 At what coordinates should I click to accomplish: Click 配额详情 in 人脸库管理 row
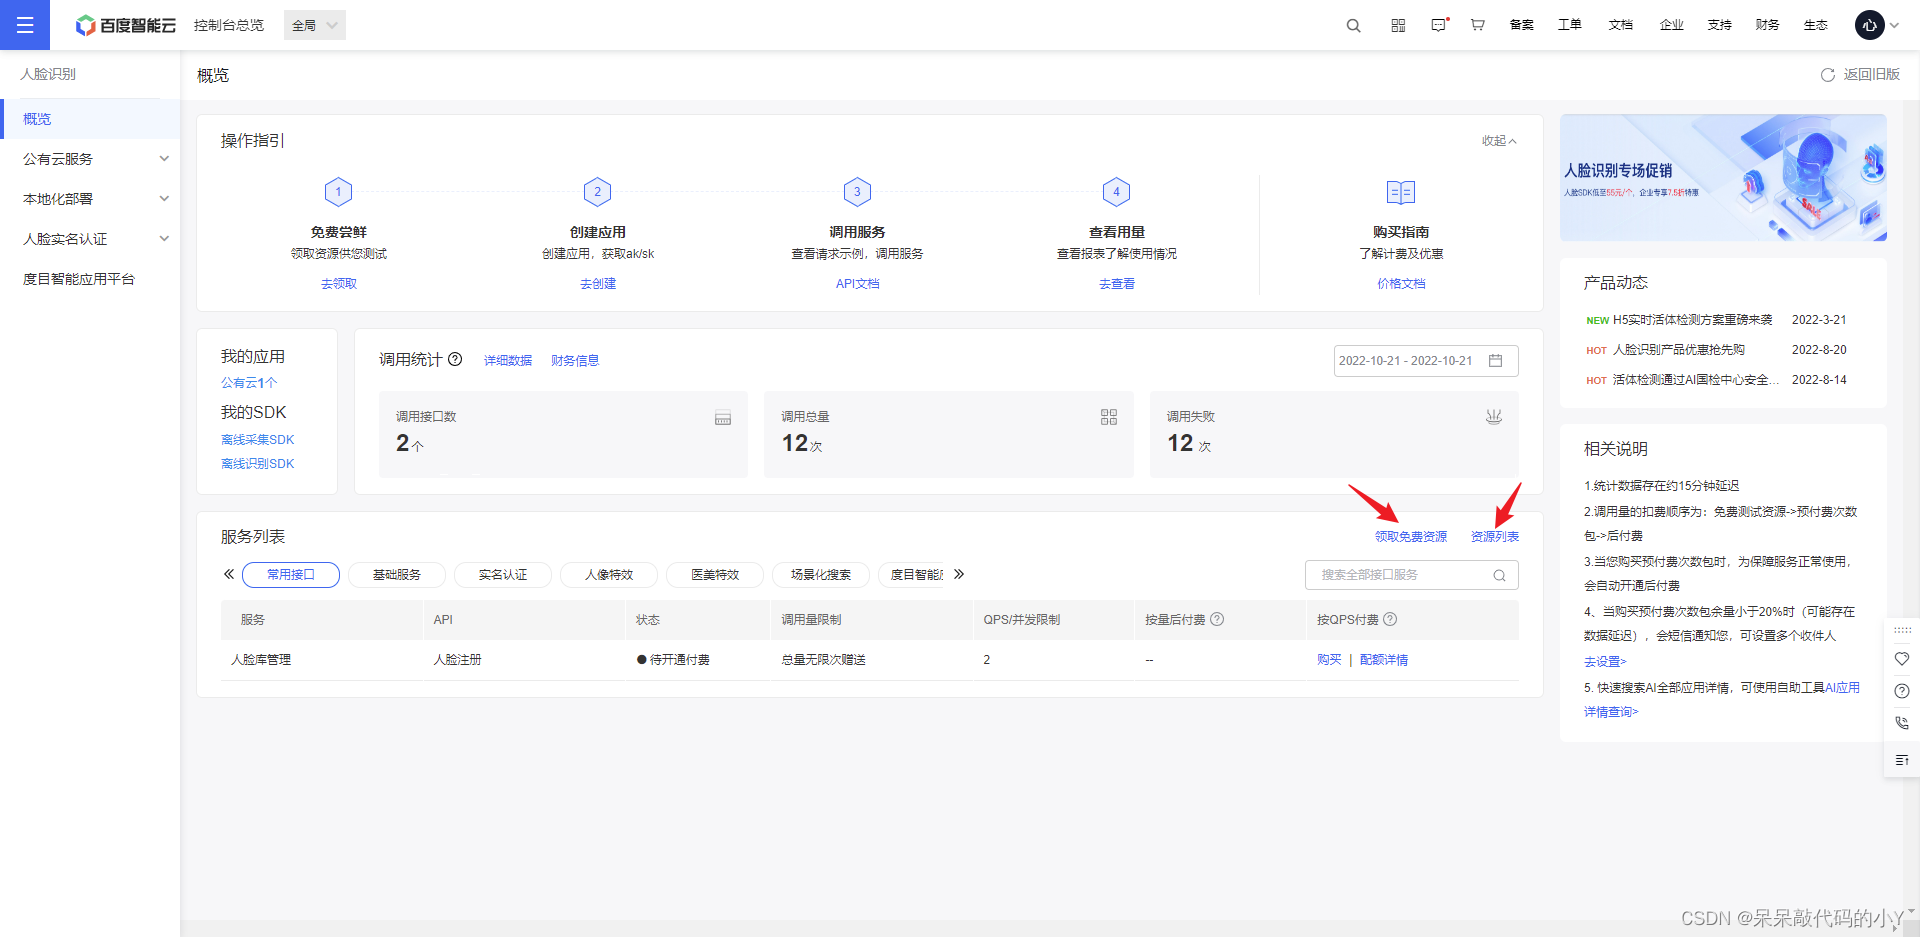(1384, 660)
